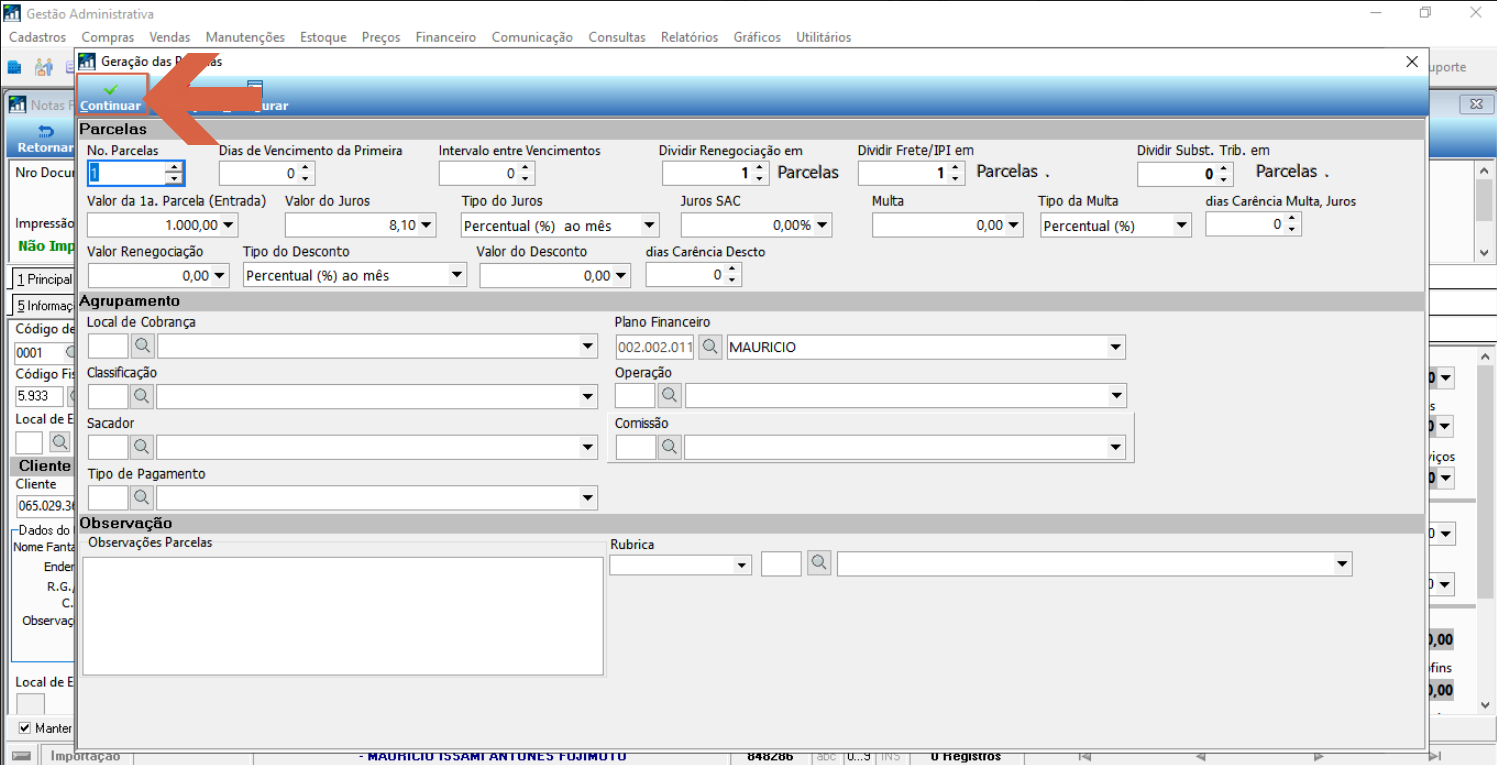Viewport: 1497px width, 765px height.
Task: Expand the Local de Cobrança list
Action: pyautogui.click(x=588, y=347)
